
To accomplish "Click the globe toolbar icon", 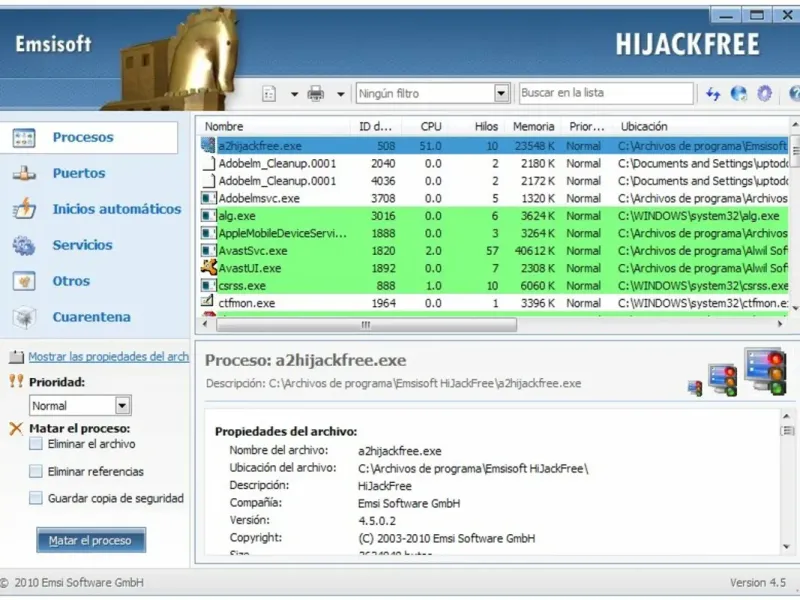I will coord(738,94).
